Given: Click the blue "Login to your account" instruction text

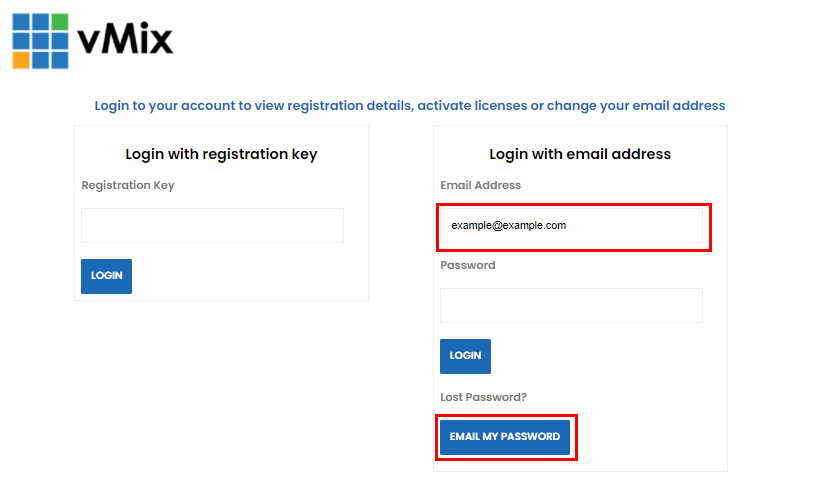Looking at the screenshot, I should click(409, 105).
